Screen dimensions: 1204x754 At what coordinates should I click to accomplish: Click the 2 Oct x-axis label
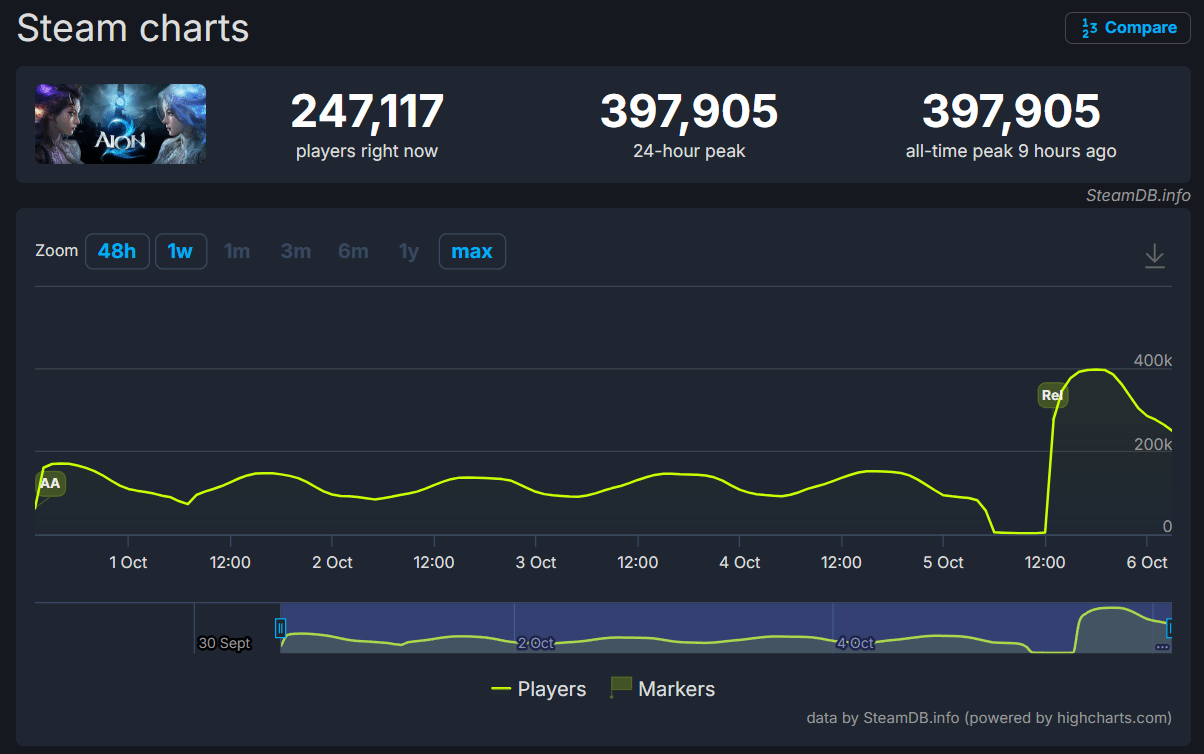pyautogui.click(x=332, y=563)
